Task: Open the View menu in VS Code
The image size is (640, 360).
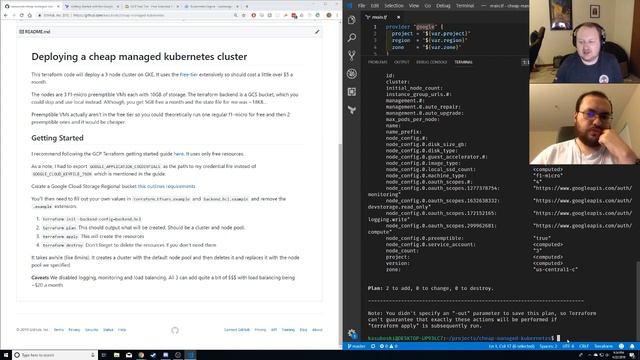Action: click(x=414, y=6)
